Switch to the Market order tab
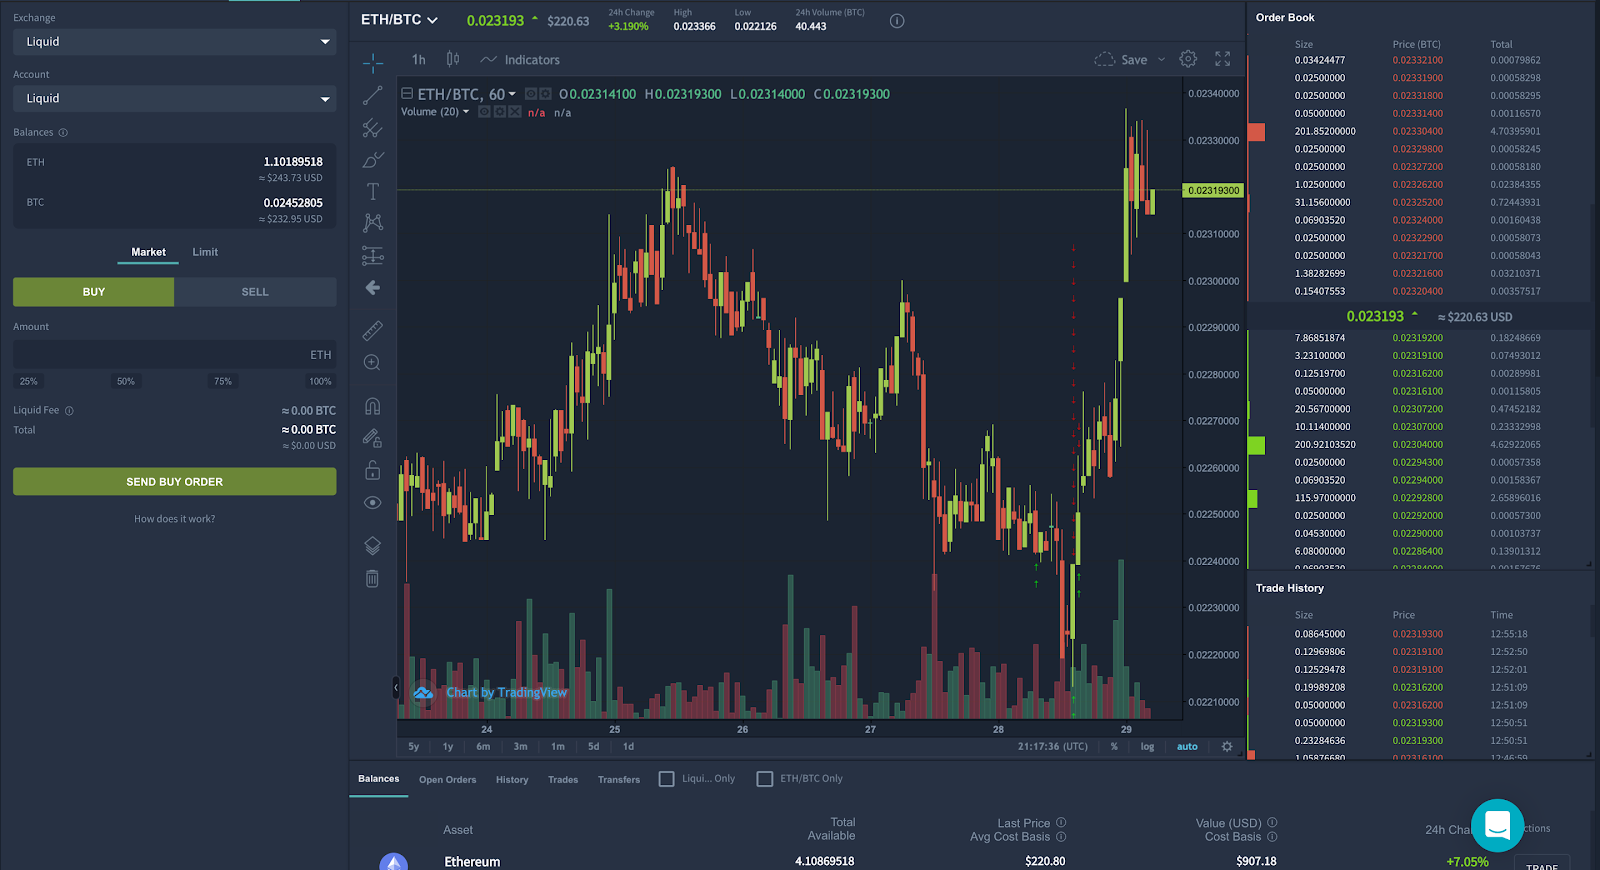 click(x=148, y=252)
